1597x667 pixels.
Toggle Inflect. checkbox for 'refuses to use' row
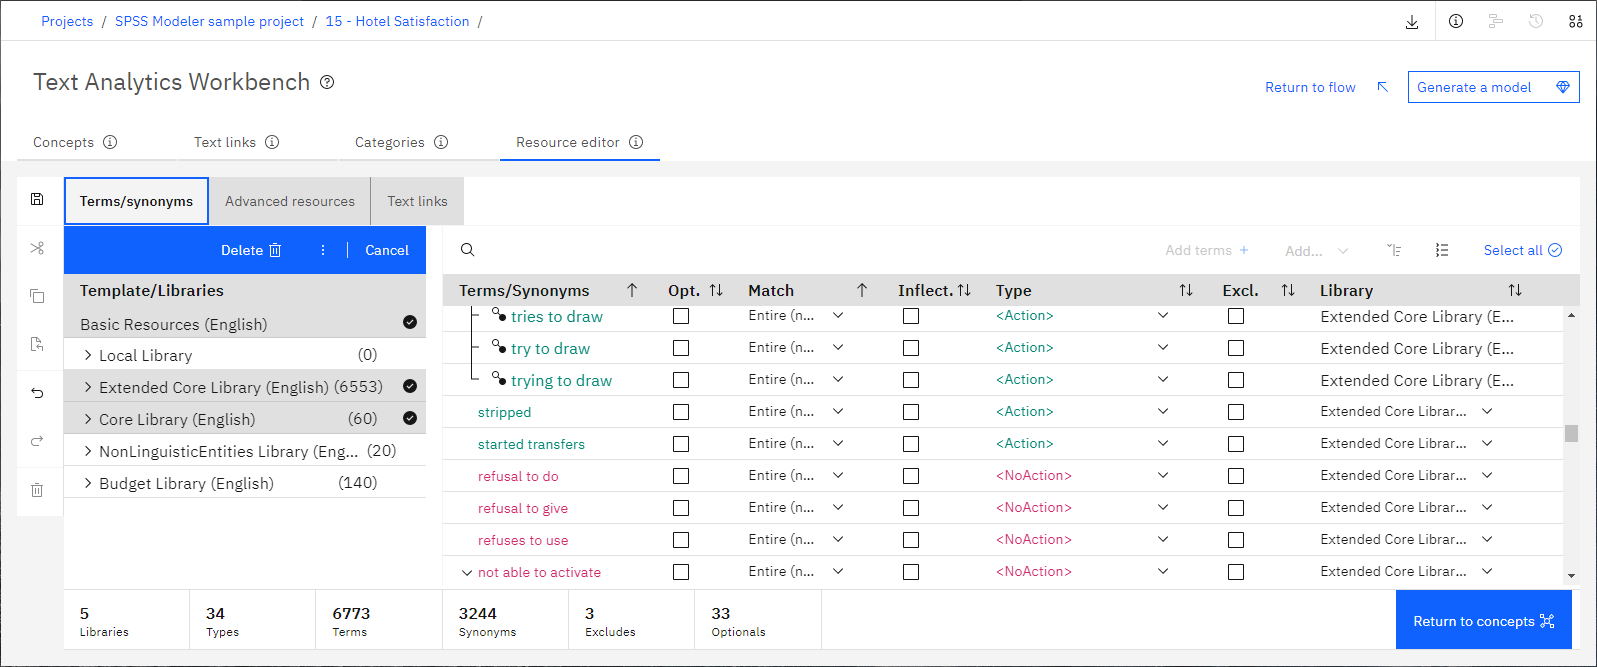click(911, 540)
